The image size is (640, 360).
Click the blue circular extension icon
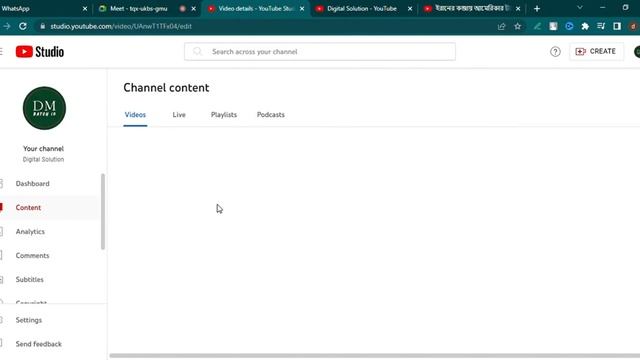pyautogui.click(x=569, y=26)
